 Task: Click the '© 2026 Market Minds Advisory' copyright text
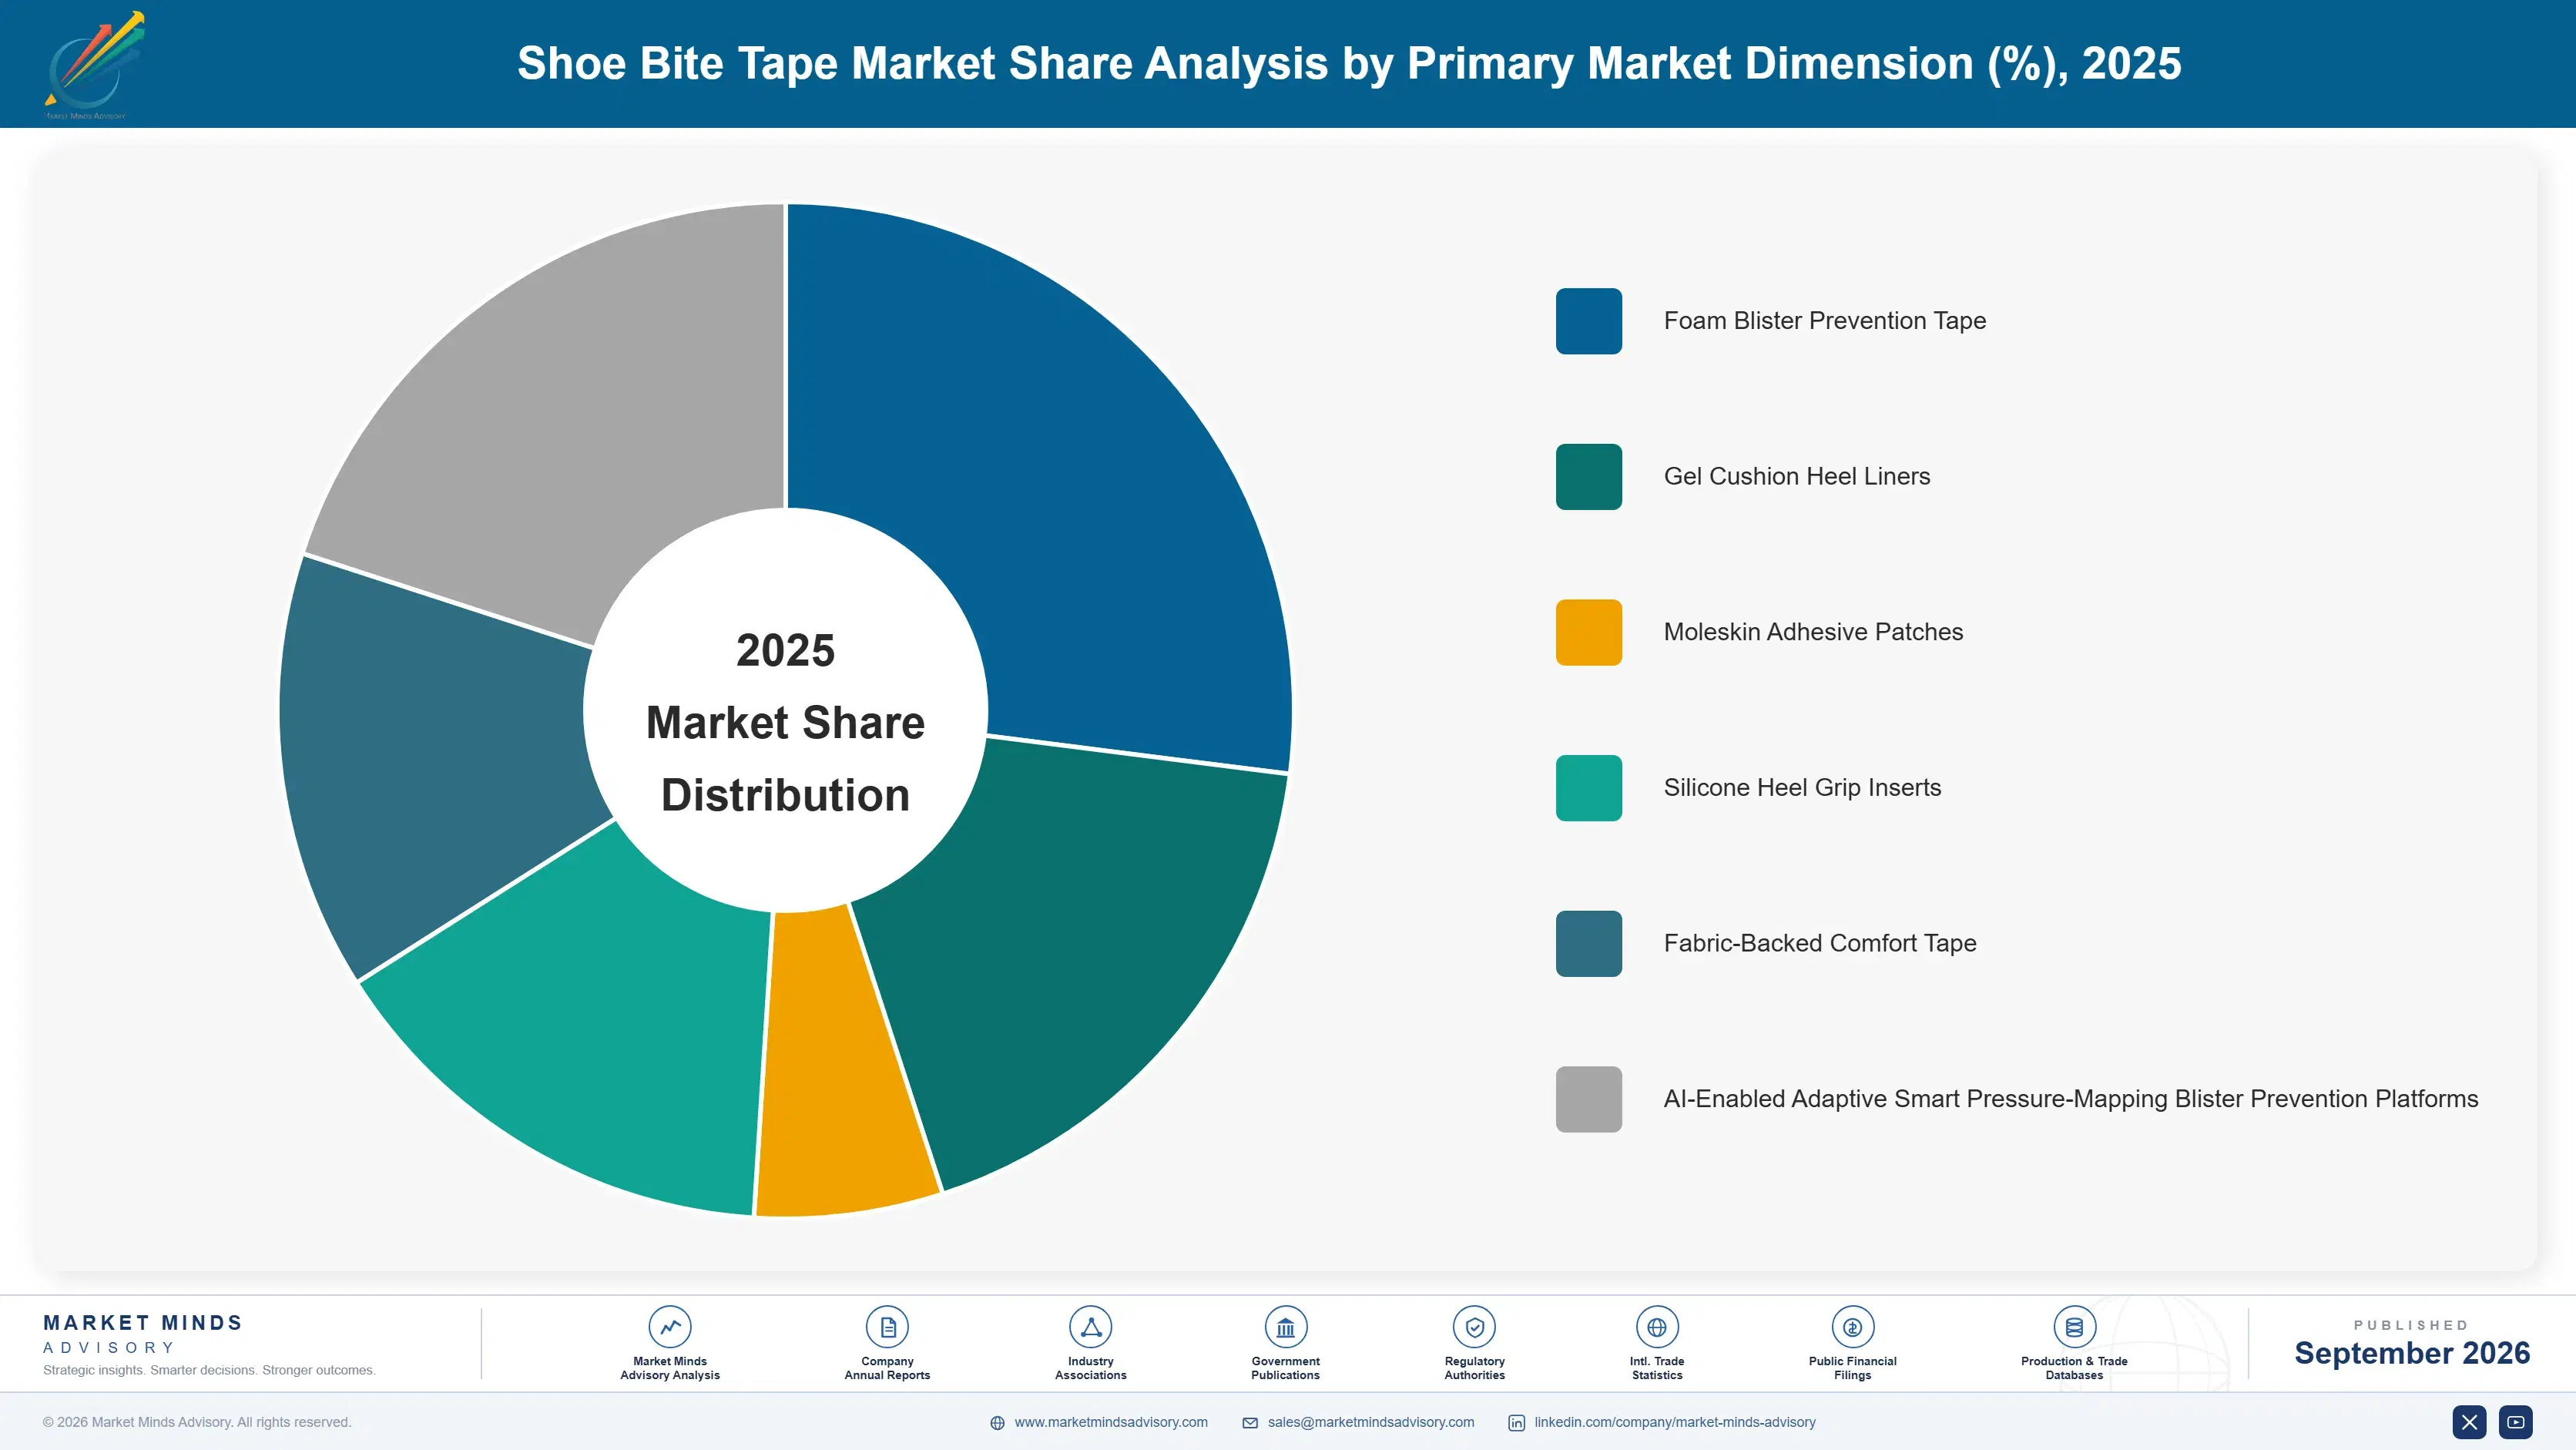click(197, 1422)
